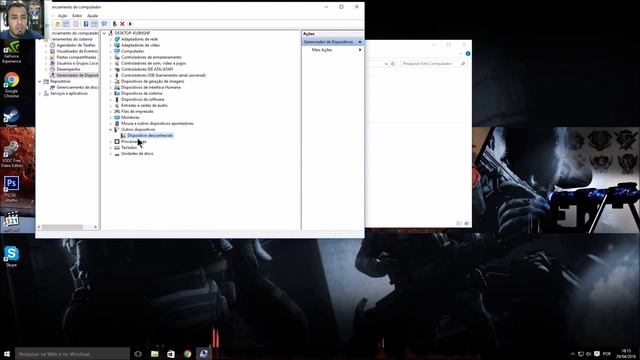640x360 pixels.
Task: Click the red X uninstall device toolbar icon
Action: (x=122, y=24)
